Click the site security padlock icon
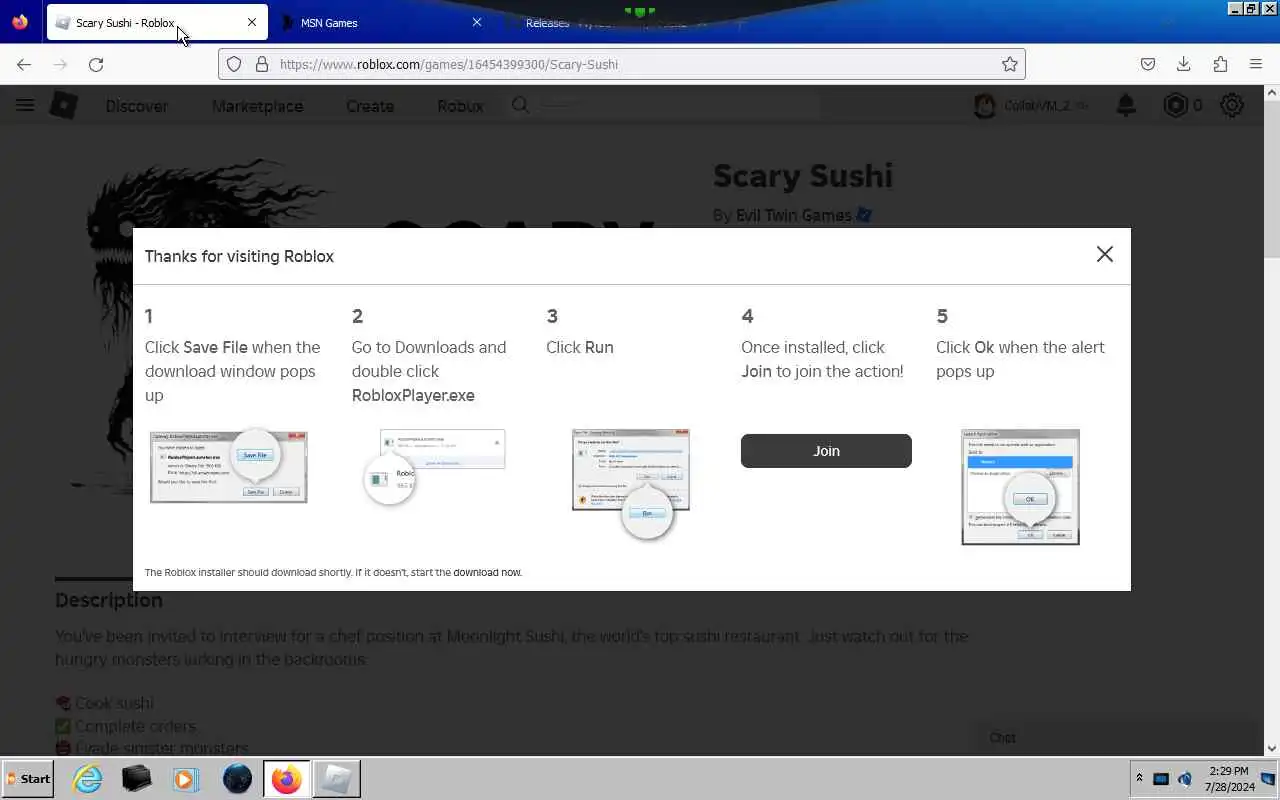Screen dimensions: 1280x800 pyautogui.click(x=262, y=64)
